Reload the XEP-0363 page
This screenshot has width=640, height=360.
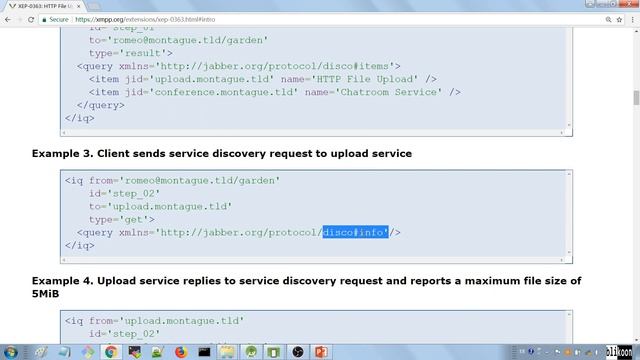[x=31, y=20]
